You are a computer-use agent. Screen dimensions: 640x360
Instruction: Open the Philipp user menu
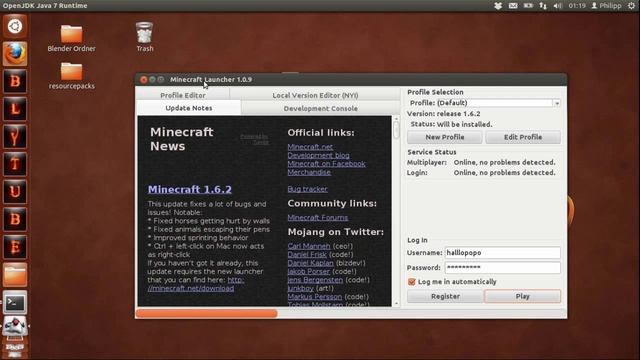tap(607, 6)
